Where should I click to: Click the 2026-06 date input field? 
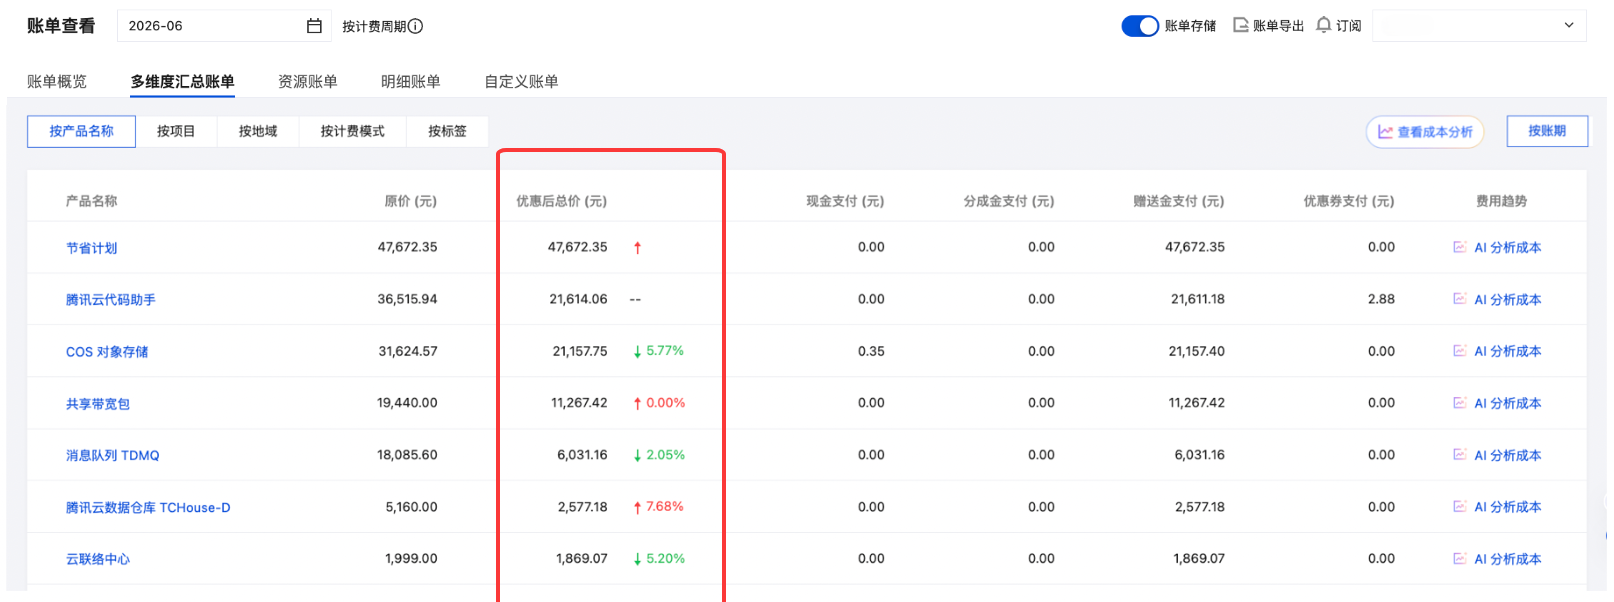pyautogui.click(x=224, y=26)
